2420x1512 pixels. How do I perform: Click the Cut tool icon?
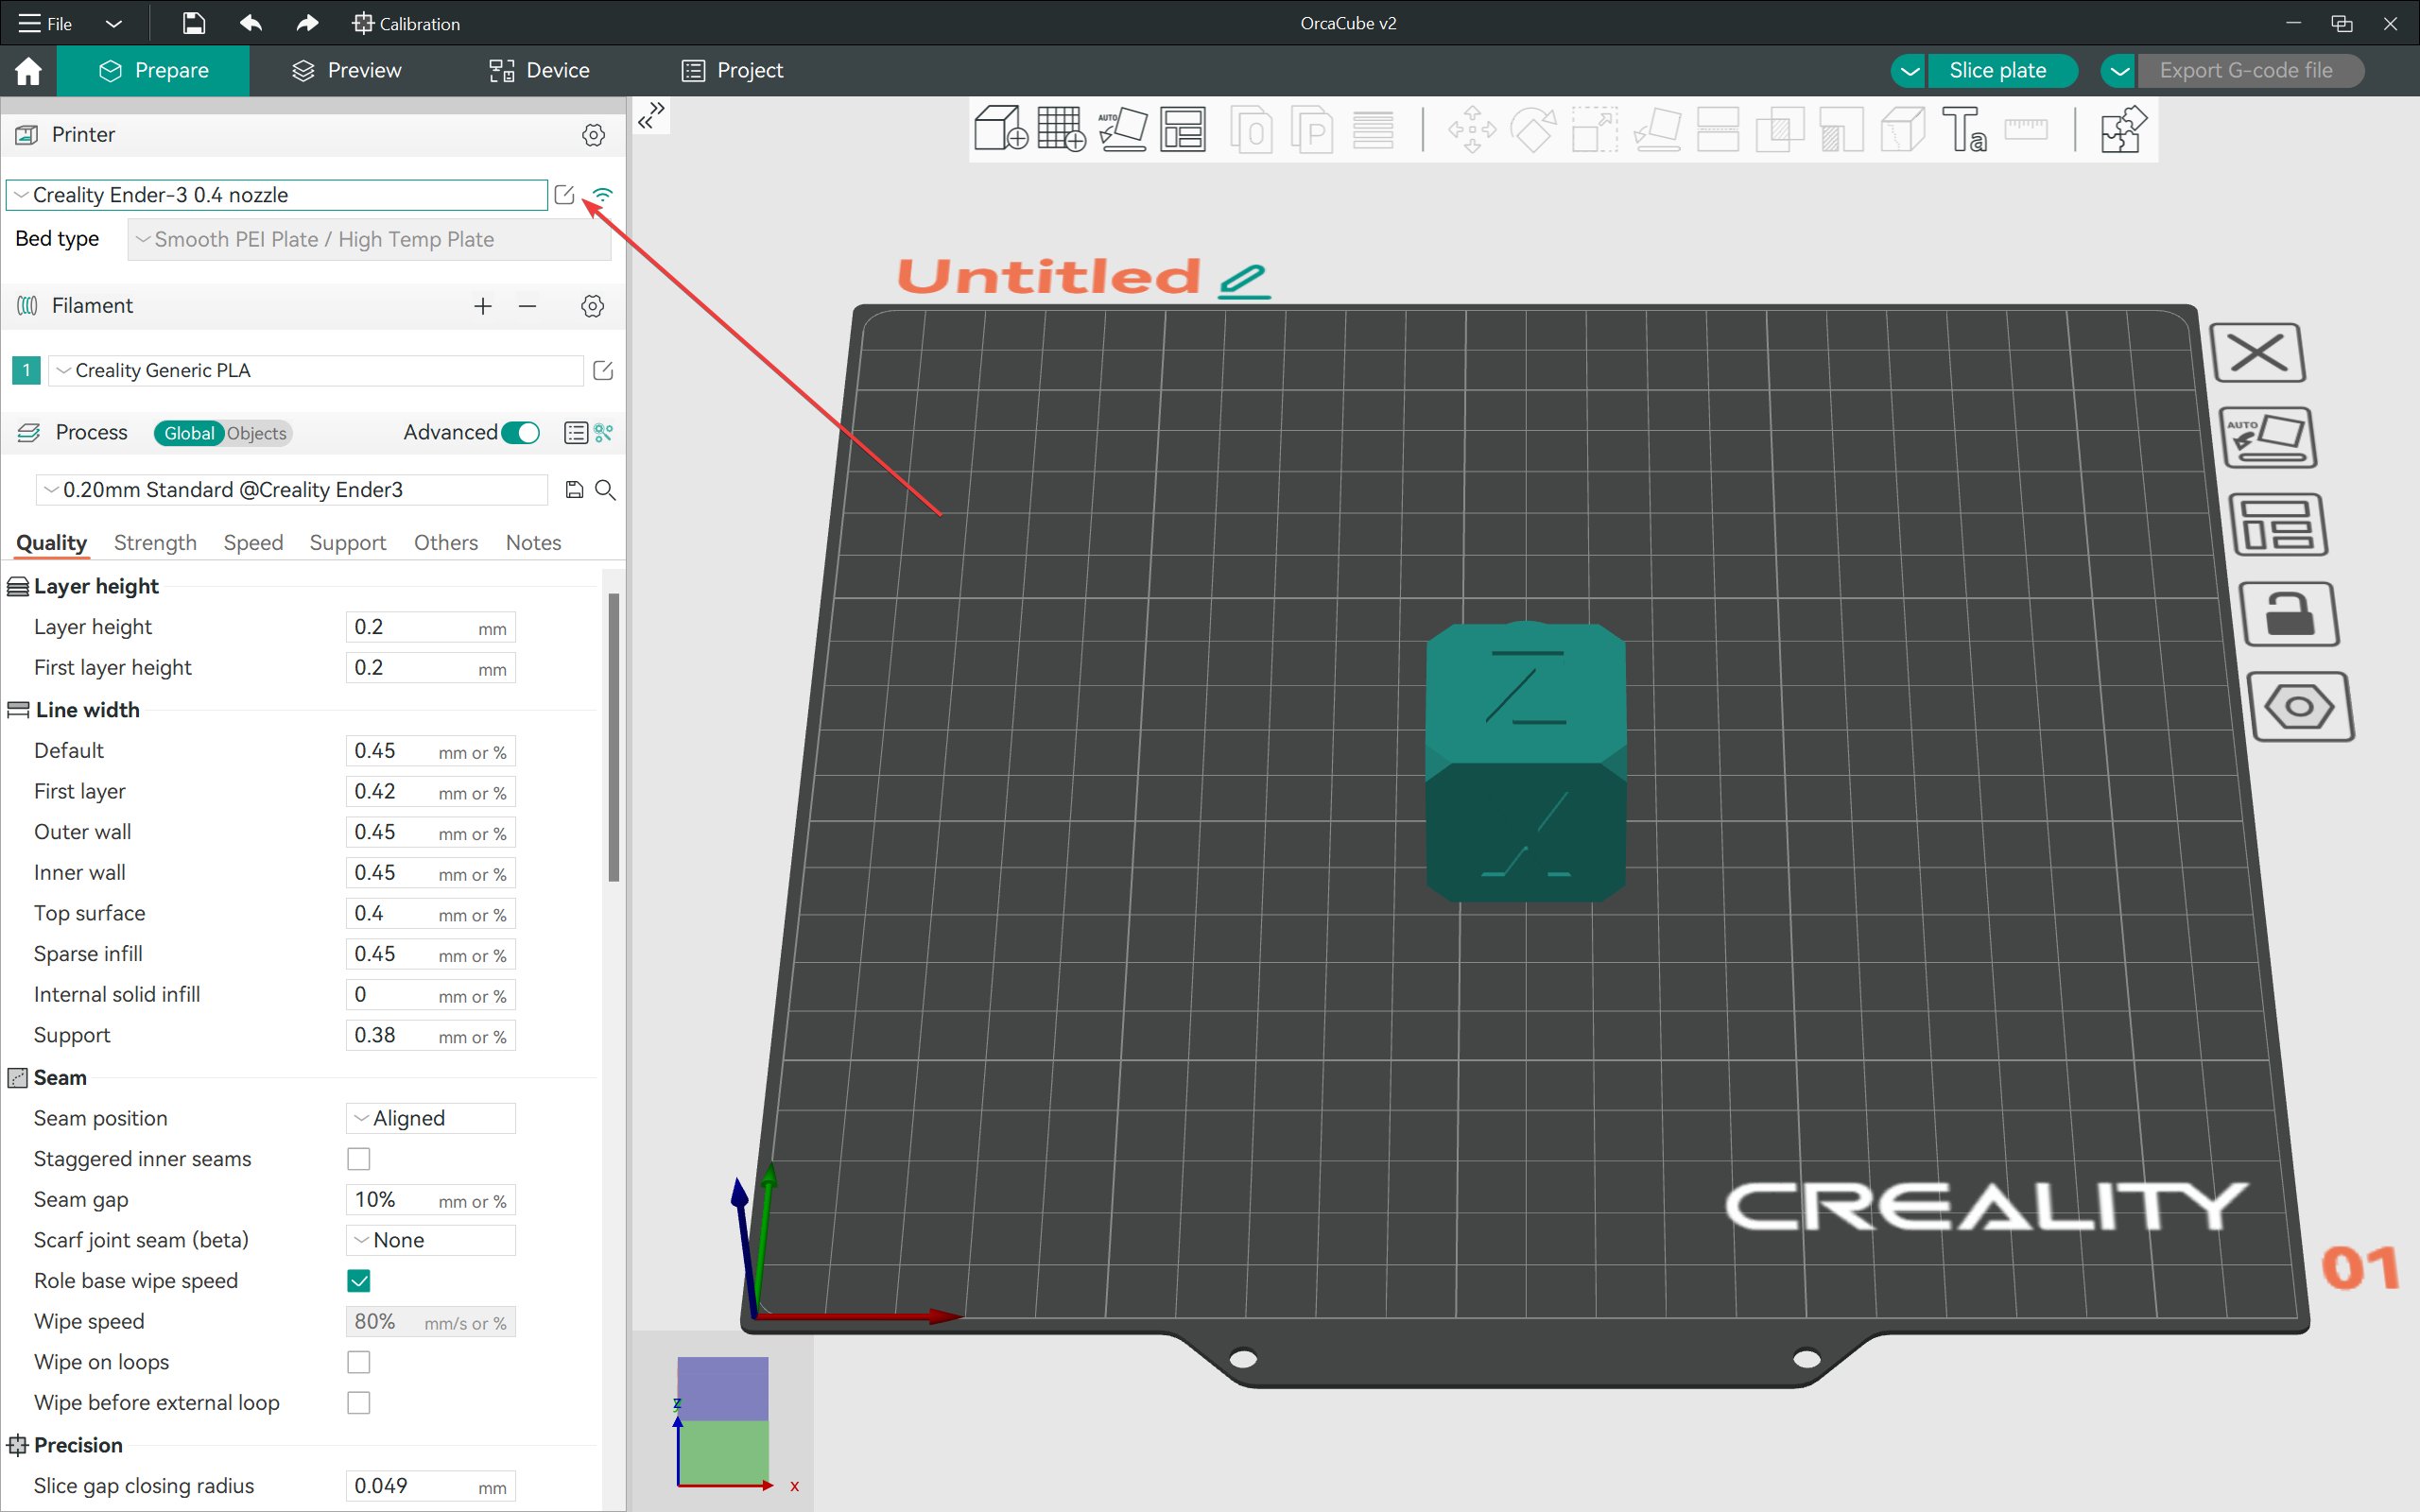point(1717,129)
